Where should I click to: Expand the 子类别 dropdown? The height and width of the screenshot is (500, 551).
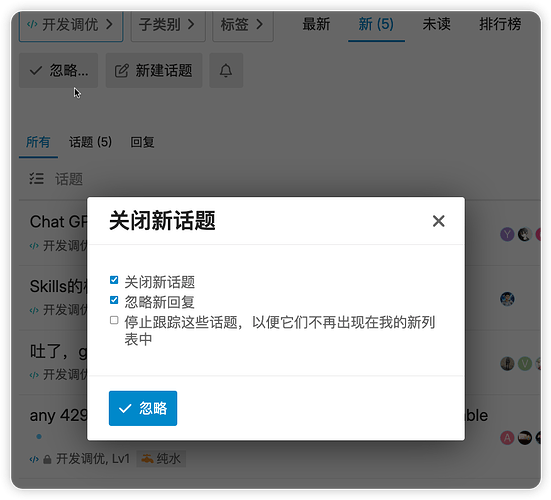(x=168, y=25)
